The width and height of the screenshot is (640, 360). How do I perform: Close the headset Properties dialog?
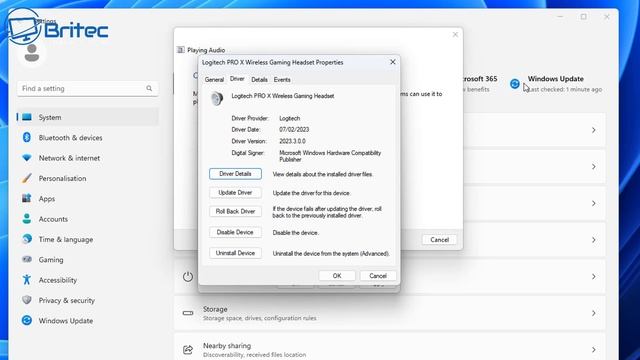point(393,62)
